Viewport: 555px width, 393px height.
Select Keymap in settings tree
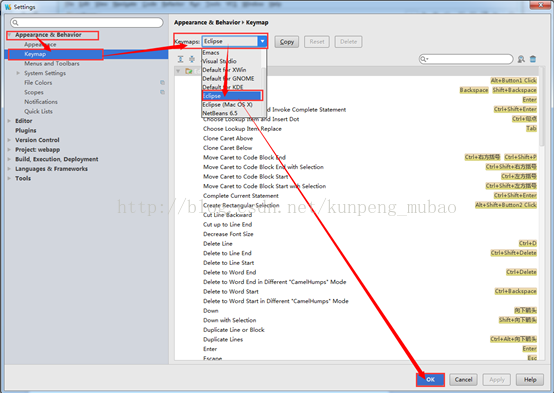click(35, 54)
